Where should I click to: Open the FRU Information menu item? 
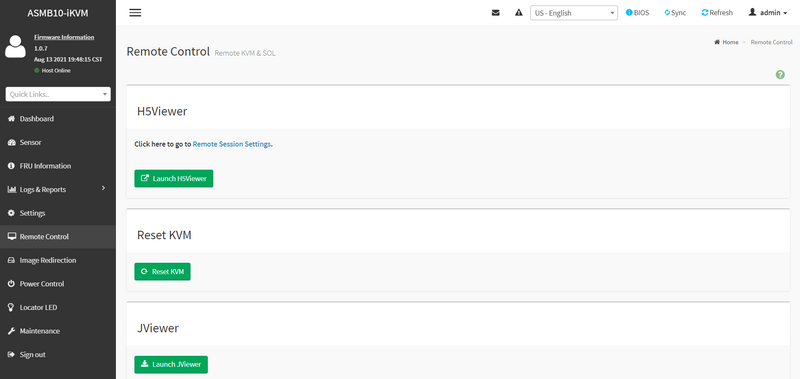pyautogui.click(x=58, y=166)
